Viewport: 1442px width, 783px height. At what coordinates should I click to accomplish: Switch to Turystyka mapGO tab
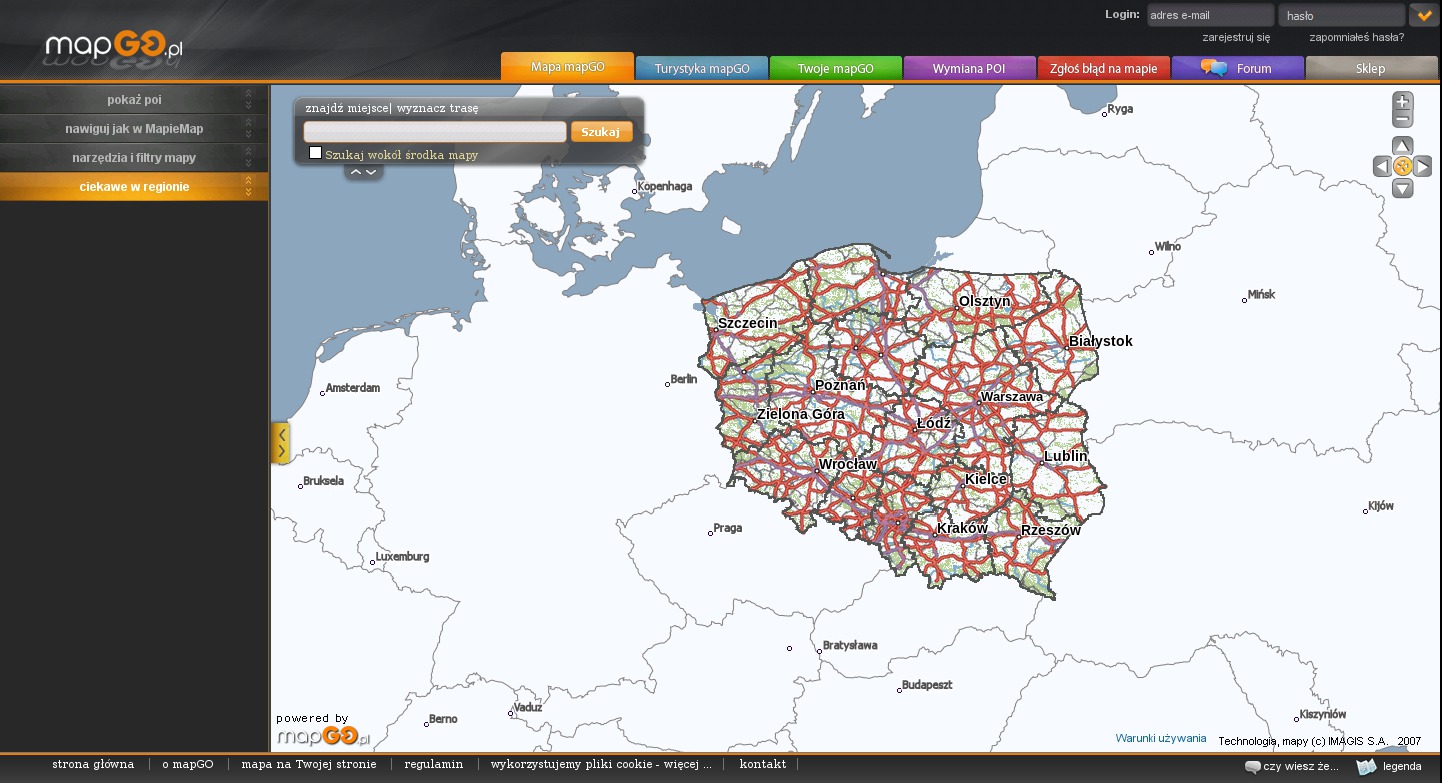click(701, 69)
